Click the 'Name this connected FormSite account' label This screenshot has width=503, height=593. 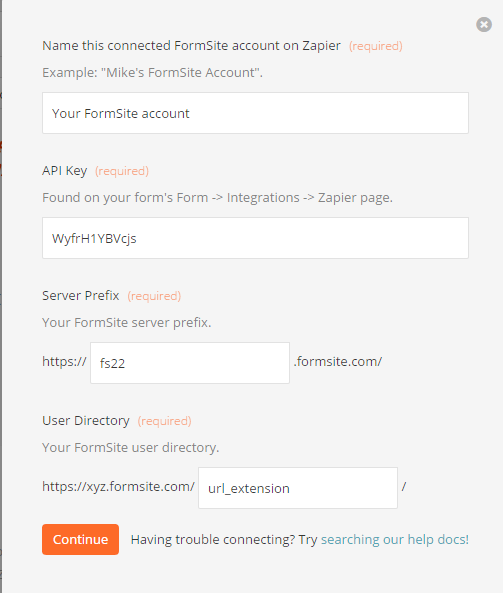click(x=191, y=46)
